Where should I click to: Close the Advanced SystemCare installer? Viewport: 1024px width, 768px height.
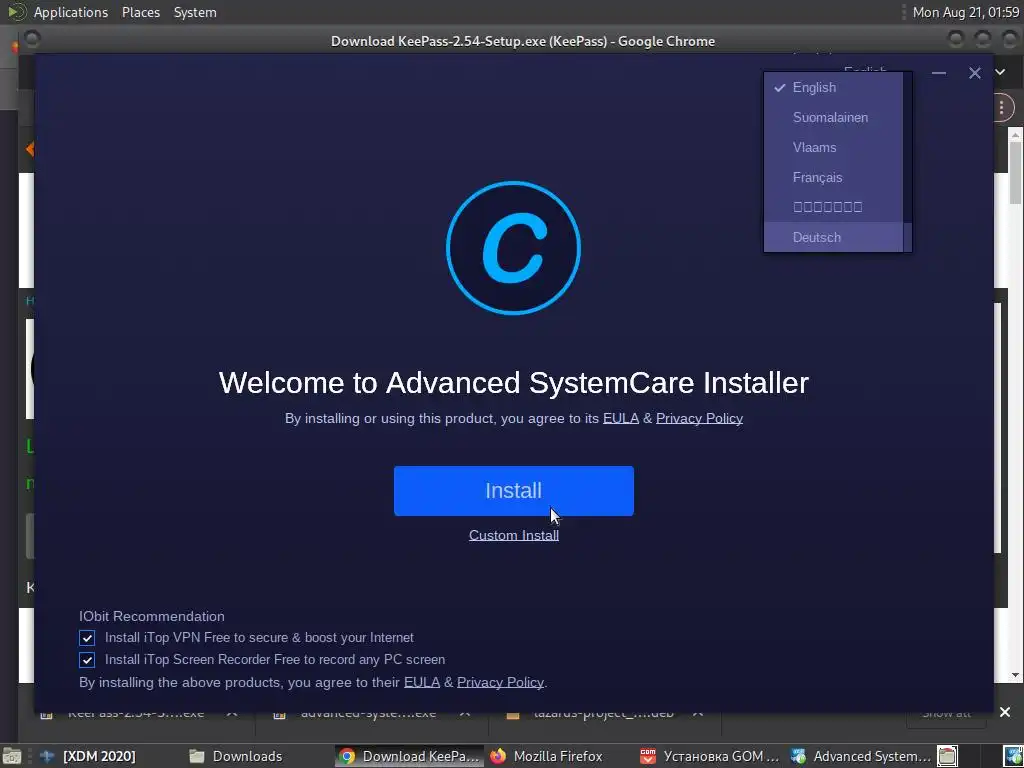[974, 73]
